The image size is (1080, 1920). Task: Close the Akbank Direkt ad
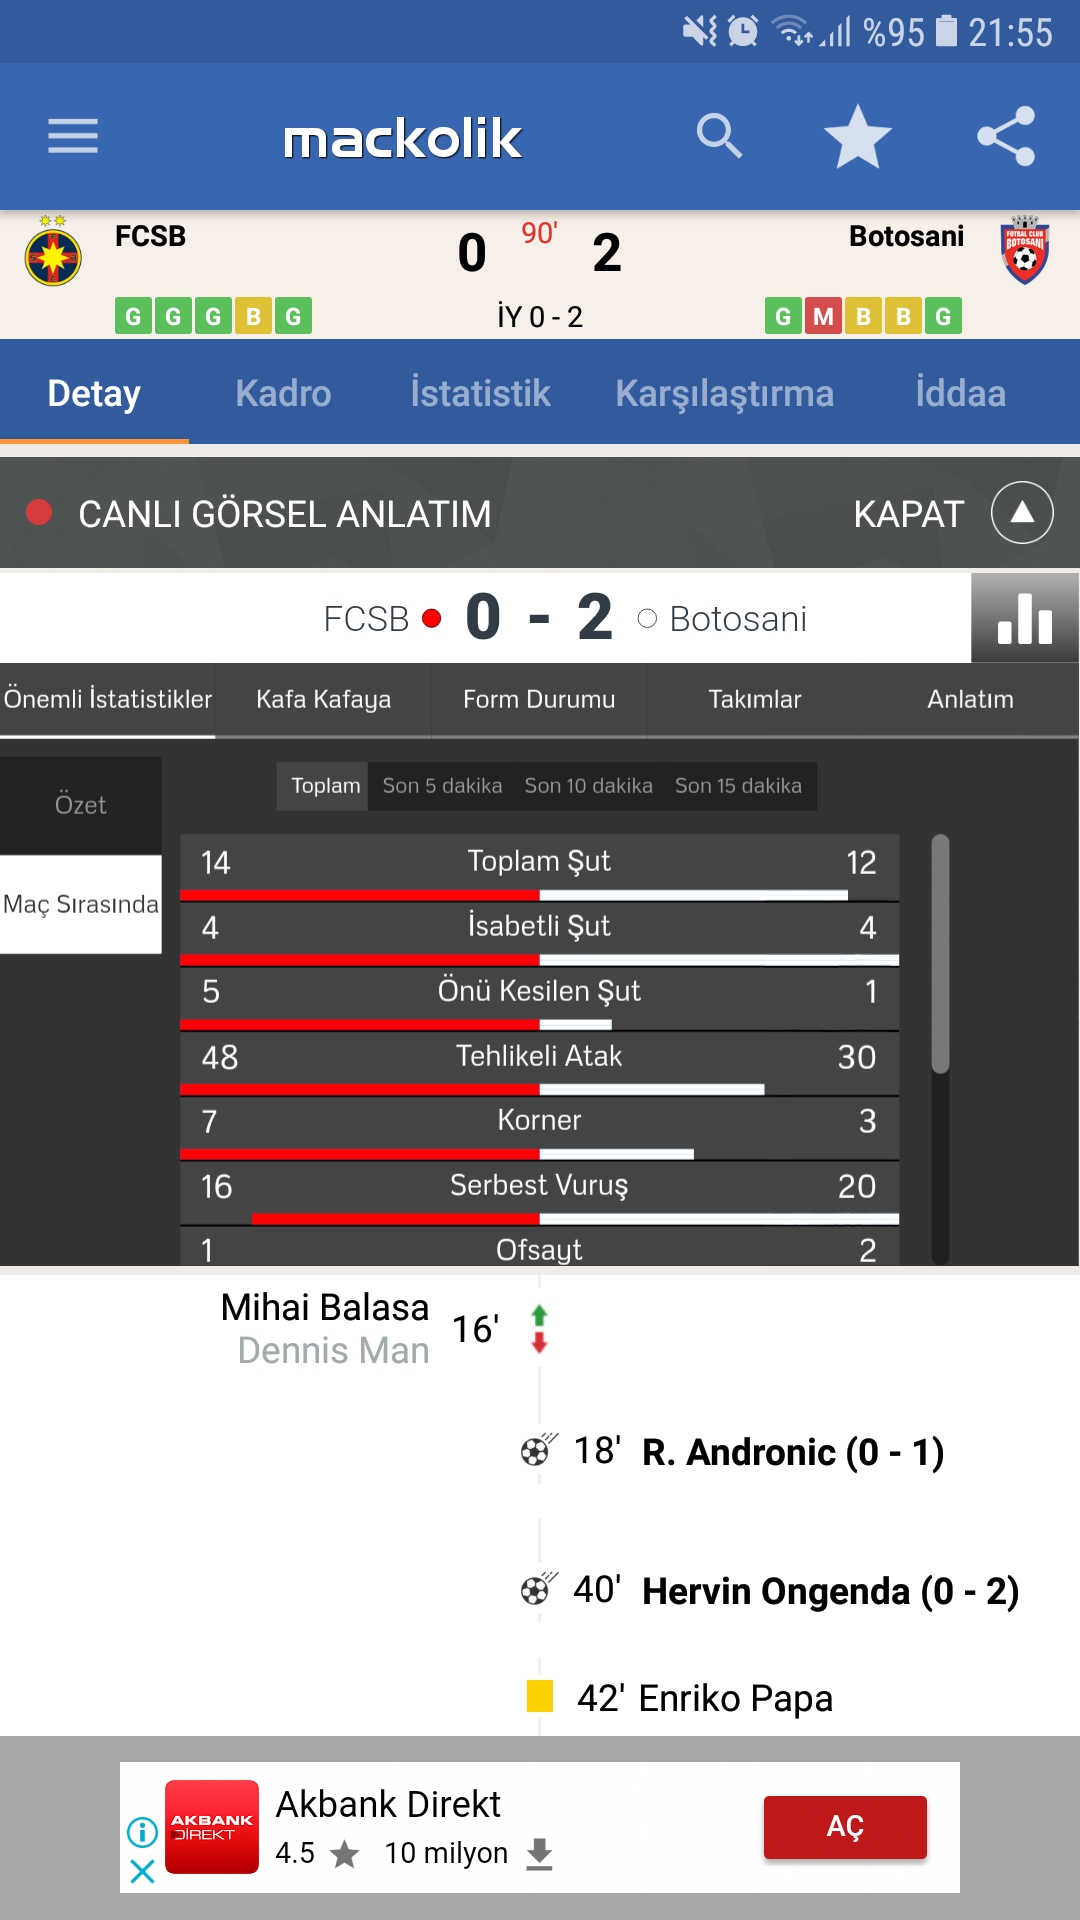tap(143, 1871)
